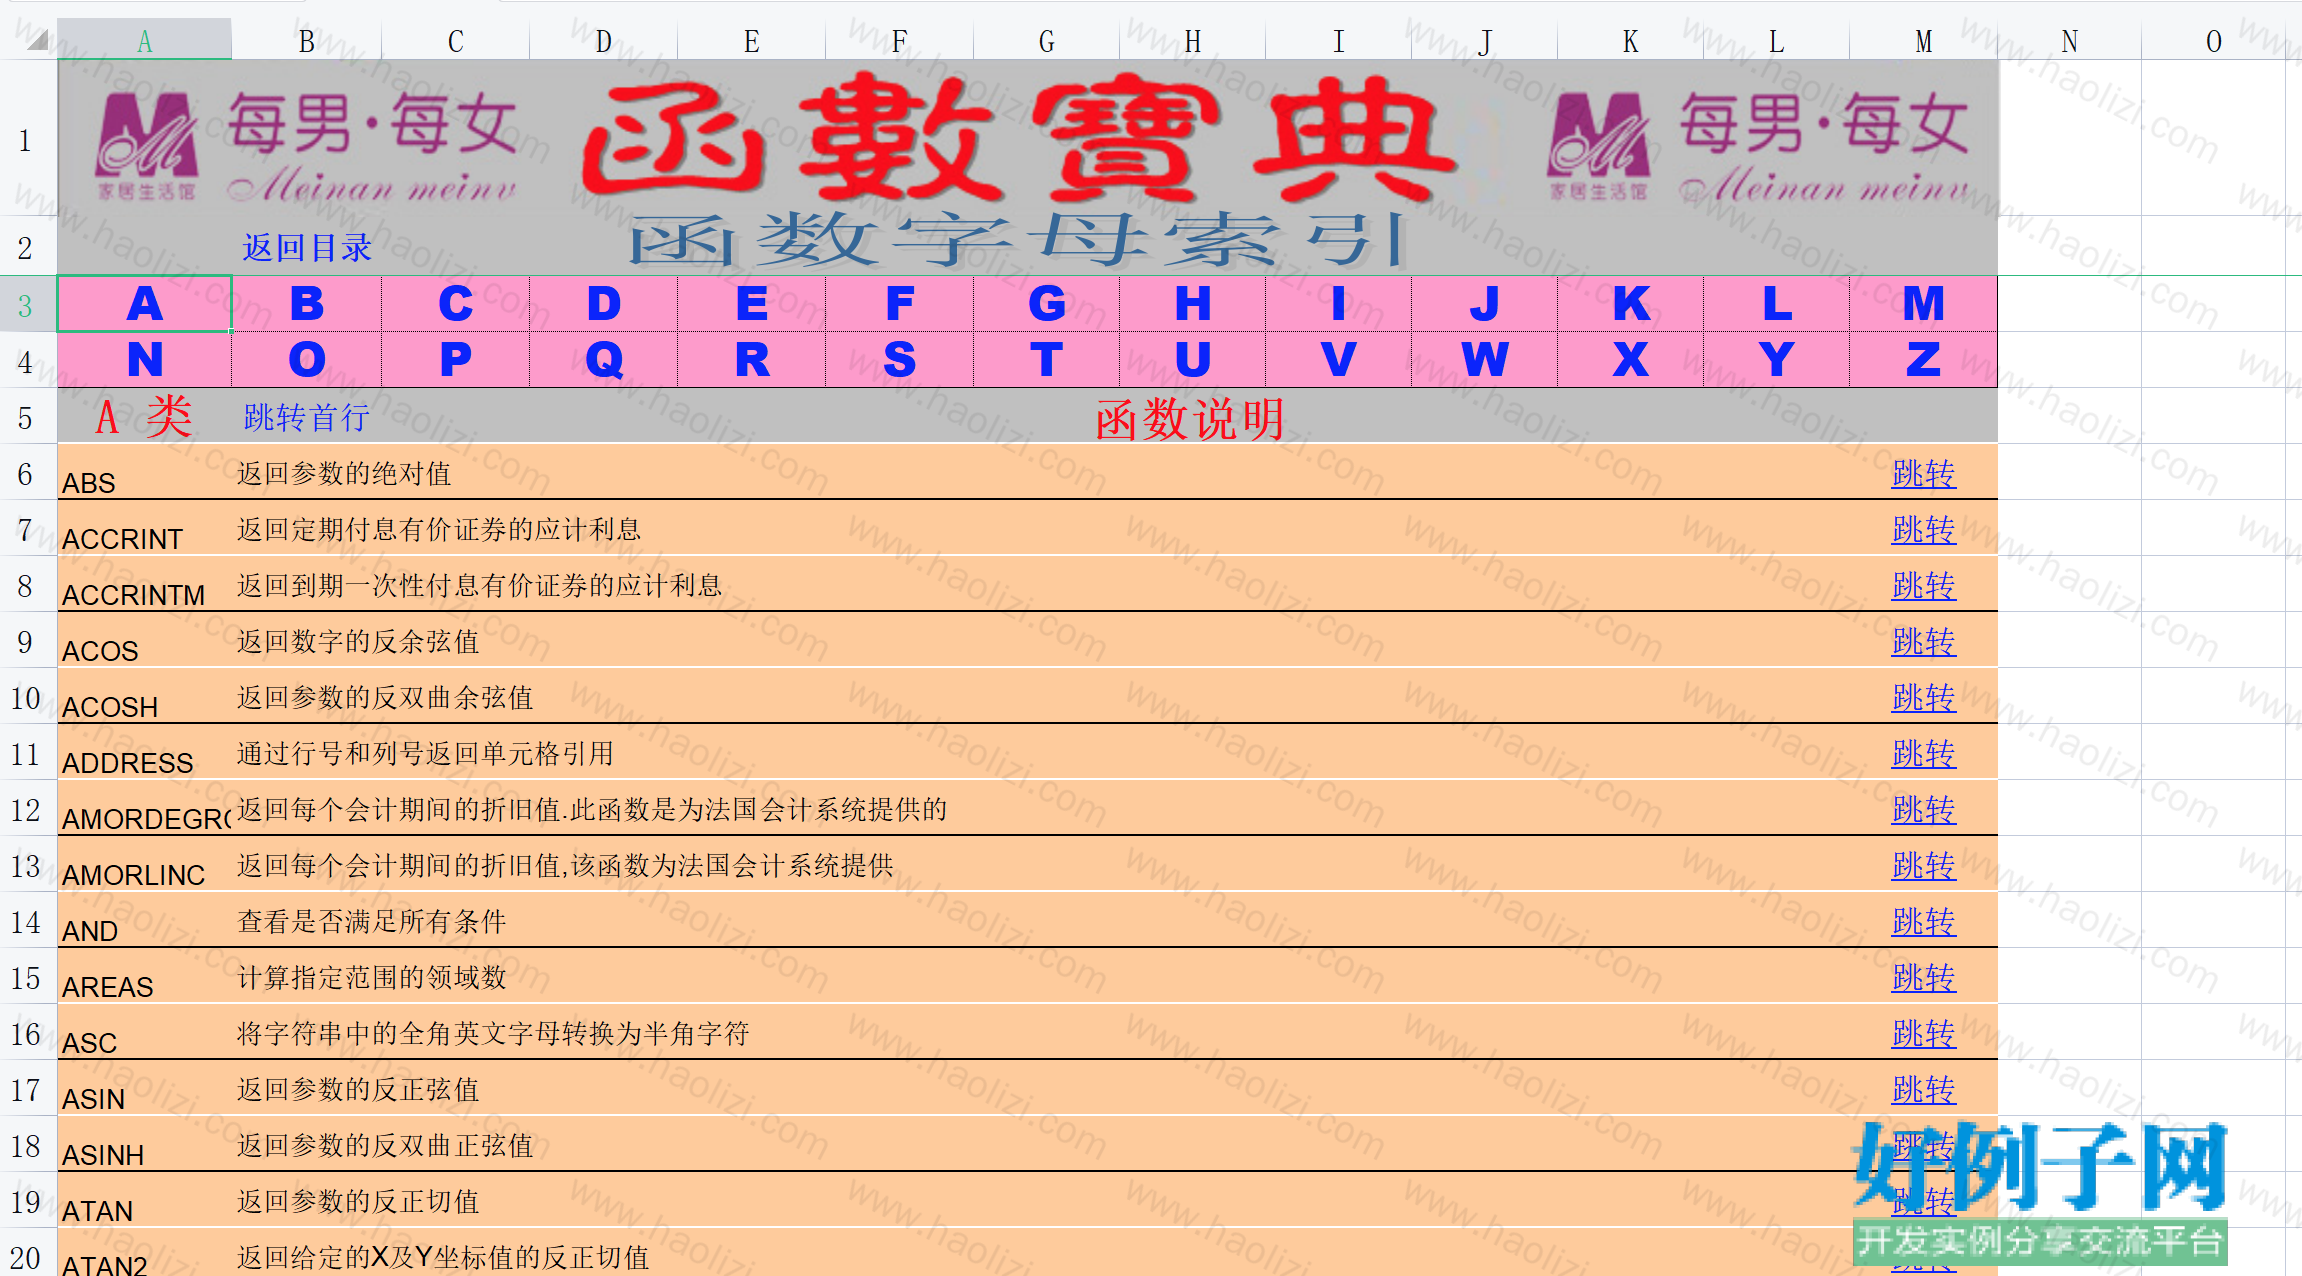Jump to letter F index cell
This screenshot has width=2302, height=1276.
tap(900, 304)
